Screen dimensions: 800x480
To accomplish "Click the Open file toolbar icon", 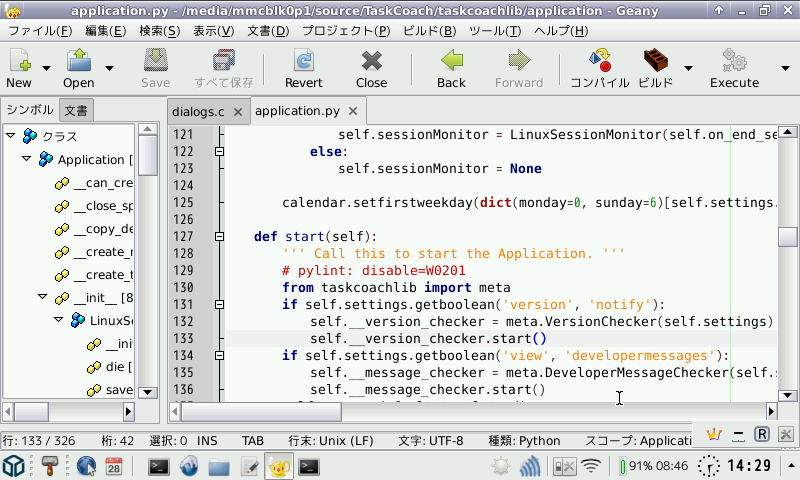I will tap(79, 60).
